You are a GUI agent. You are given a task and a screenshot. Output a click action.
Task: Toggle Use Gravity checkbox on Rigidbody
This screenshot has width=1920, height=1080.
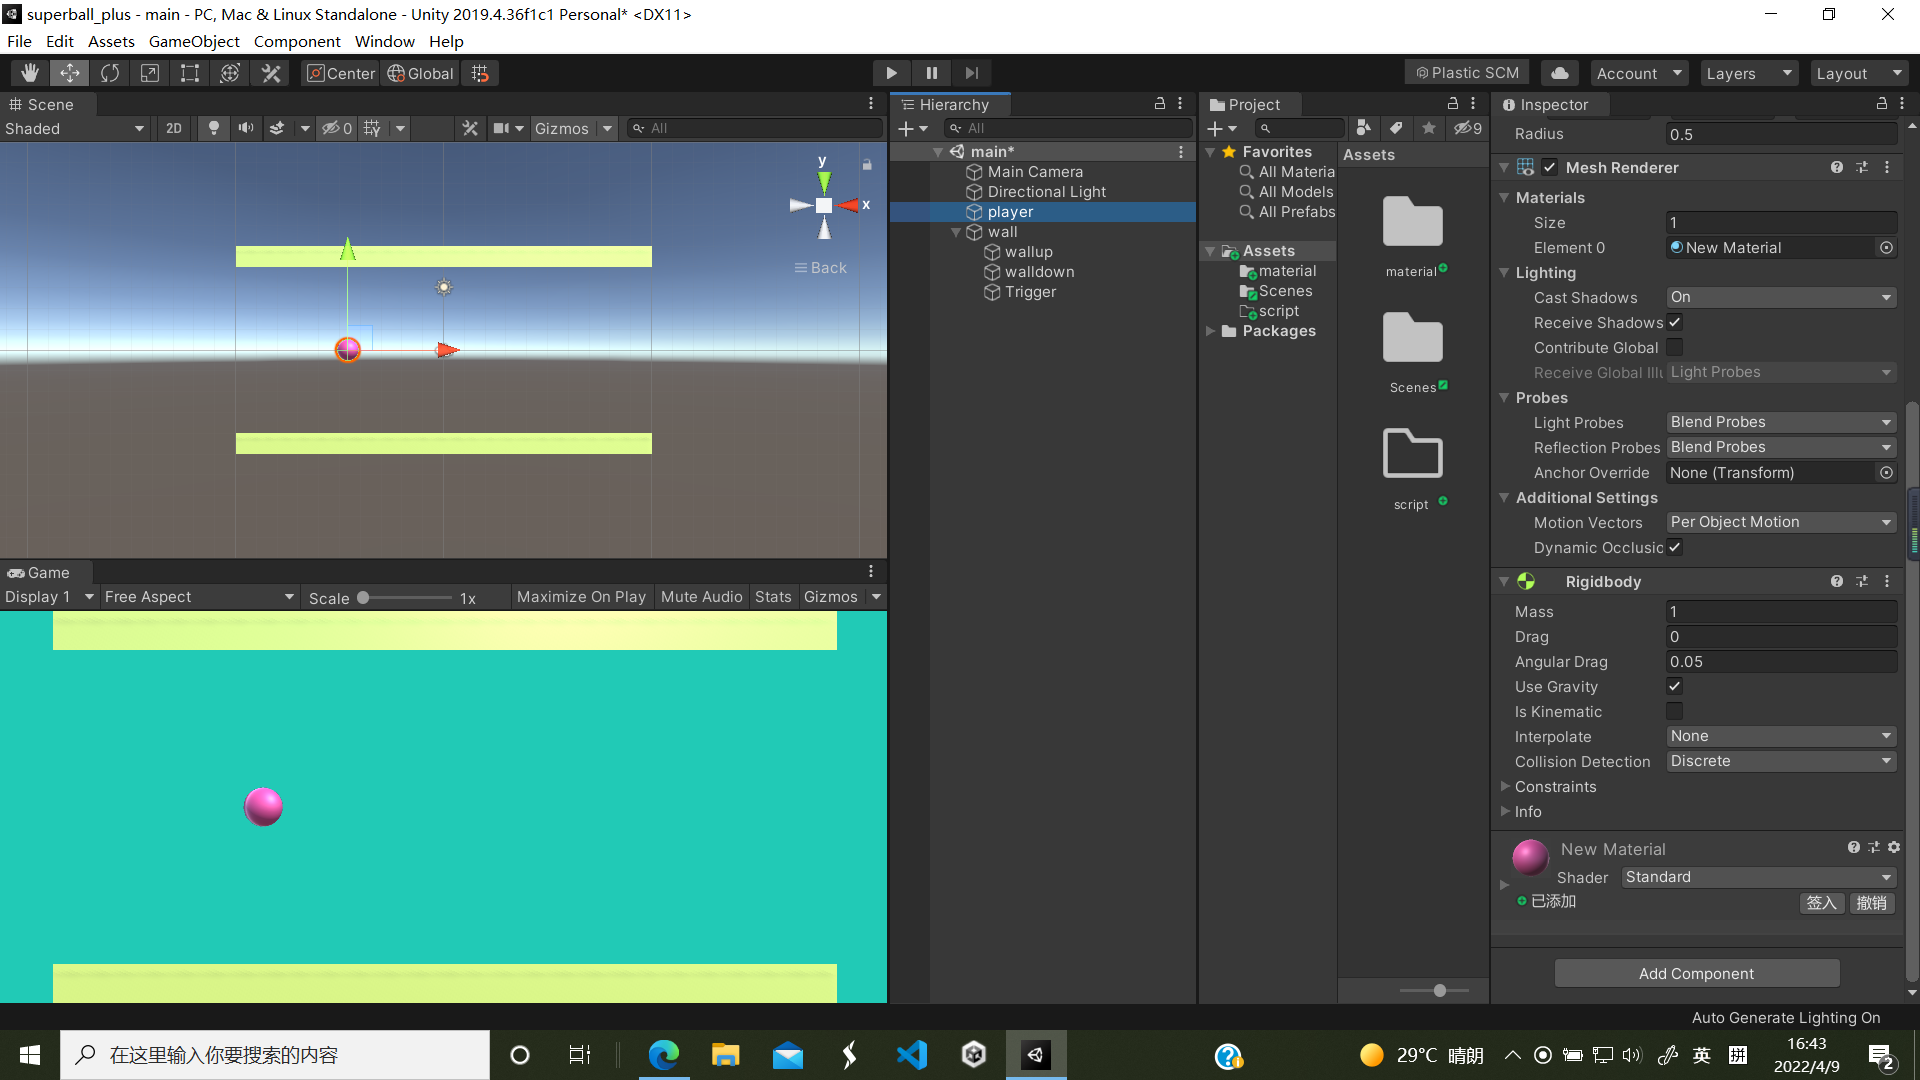click(x=1675, y=686)
